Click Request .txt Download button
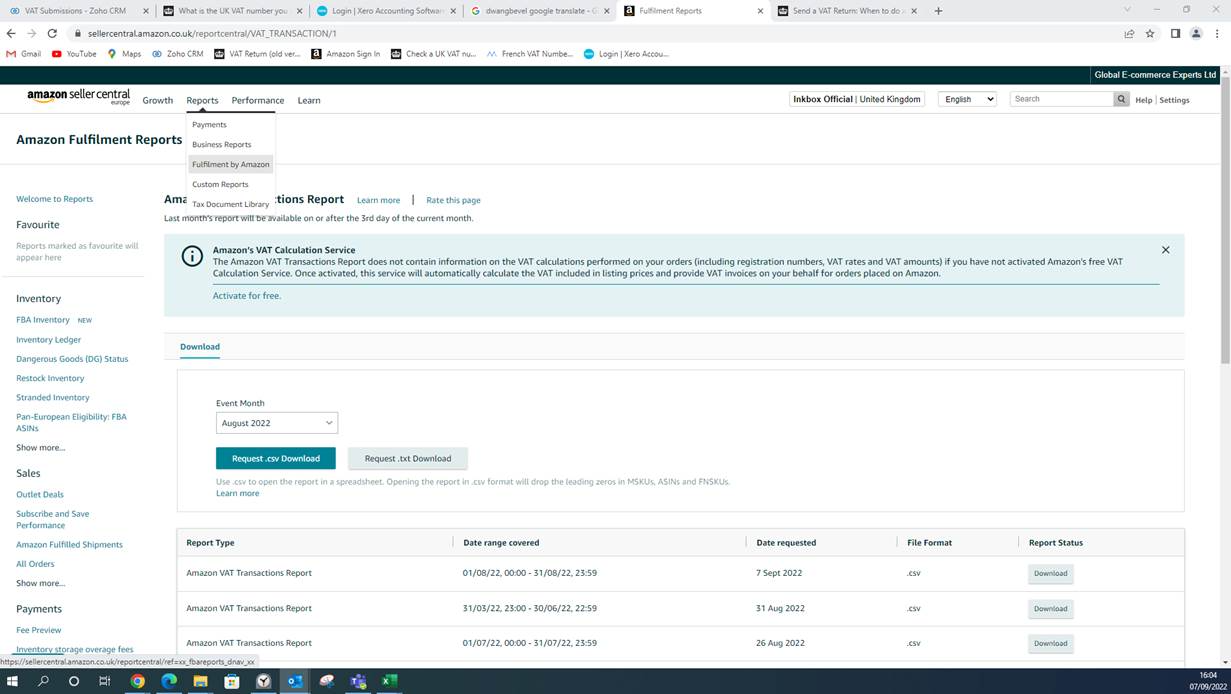 pos(408,458)
